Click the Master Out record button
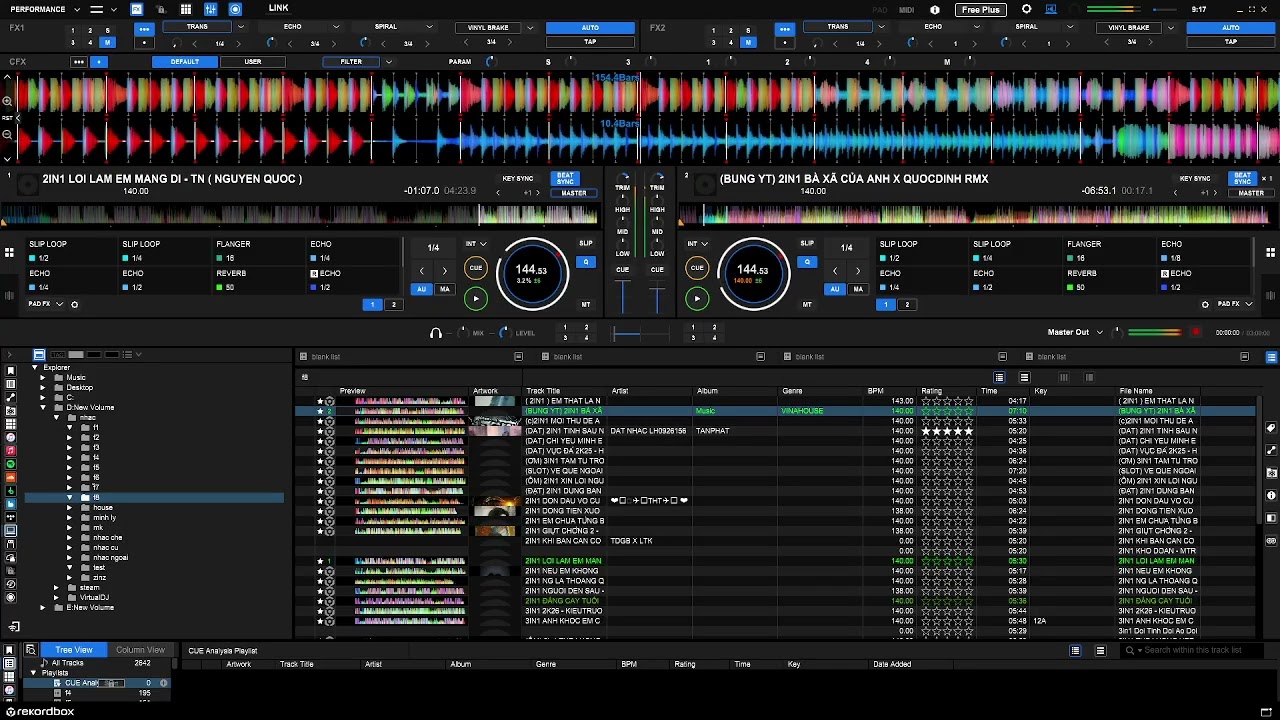1280x720 pixels. click(1196, 332)
